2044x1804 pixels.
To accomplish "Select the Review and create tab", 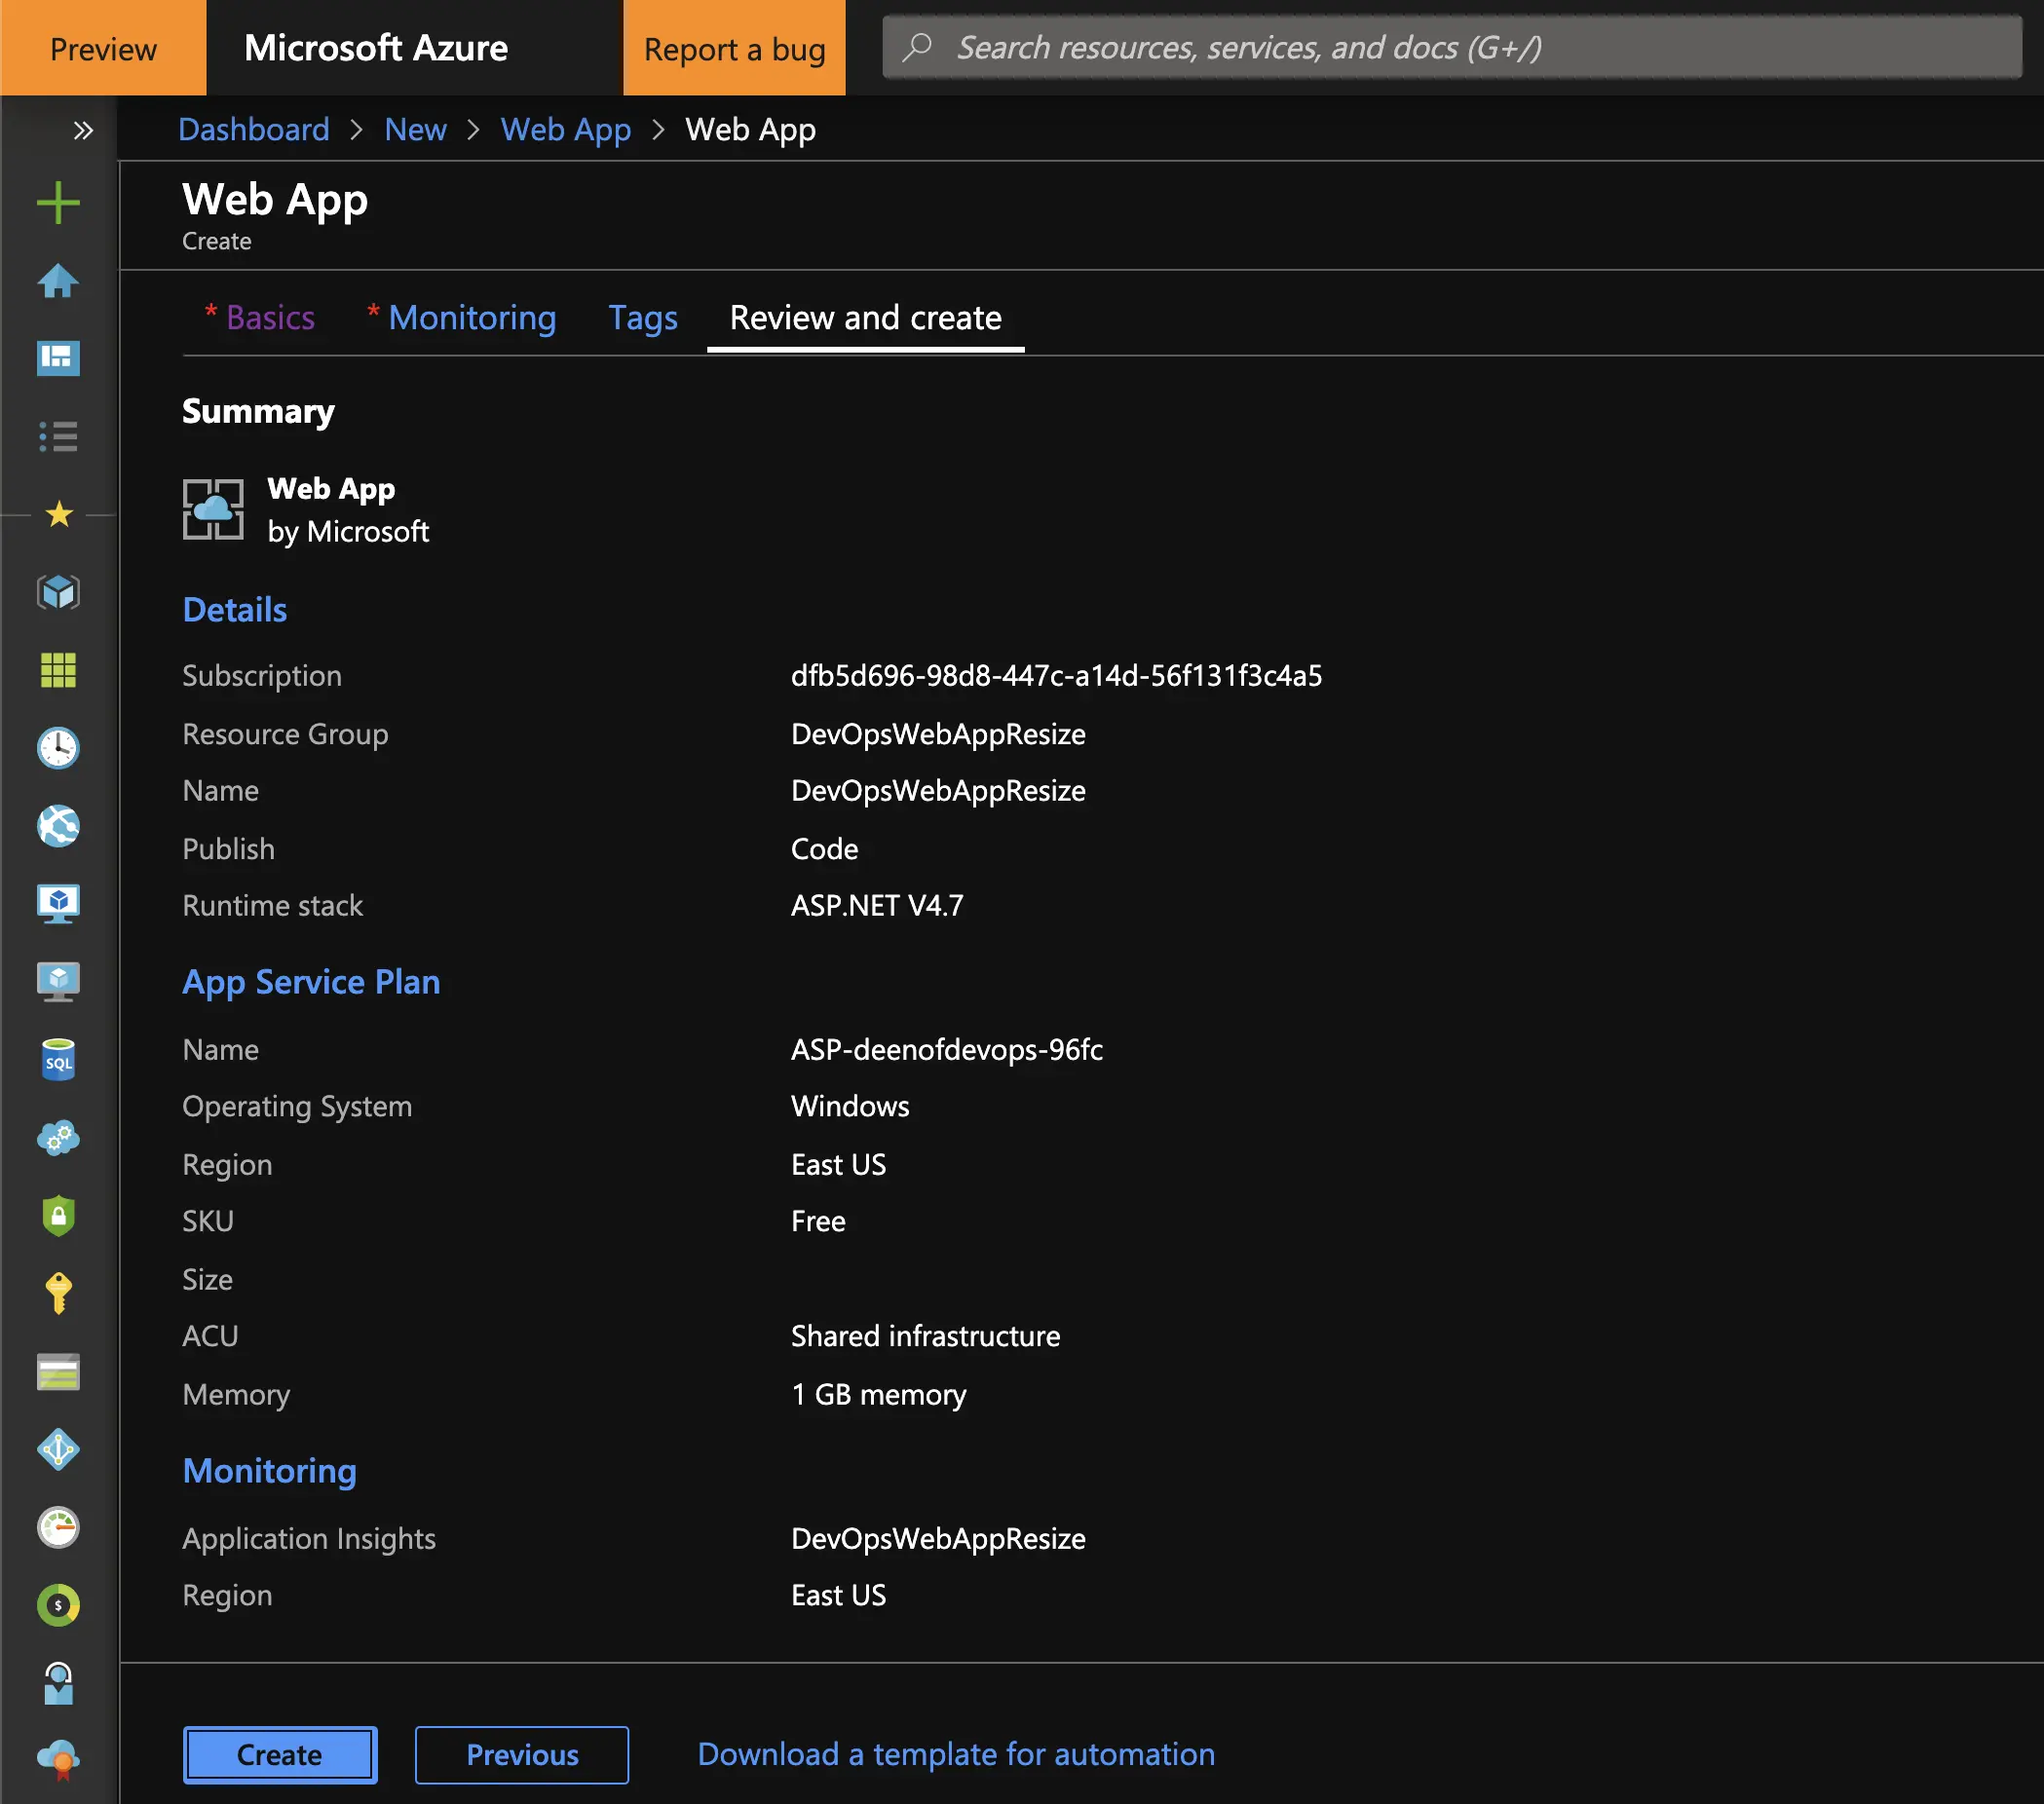I will click(x=866, y=317).
